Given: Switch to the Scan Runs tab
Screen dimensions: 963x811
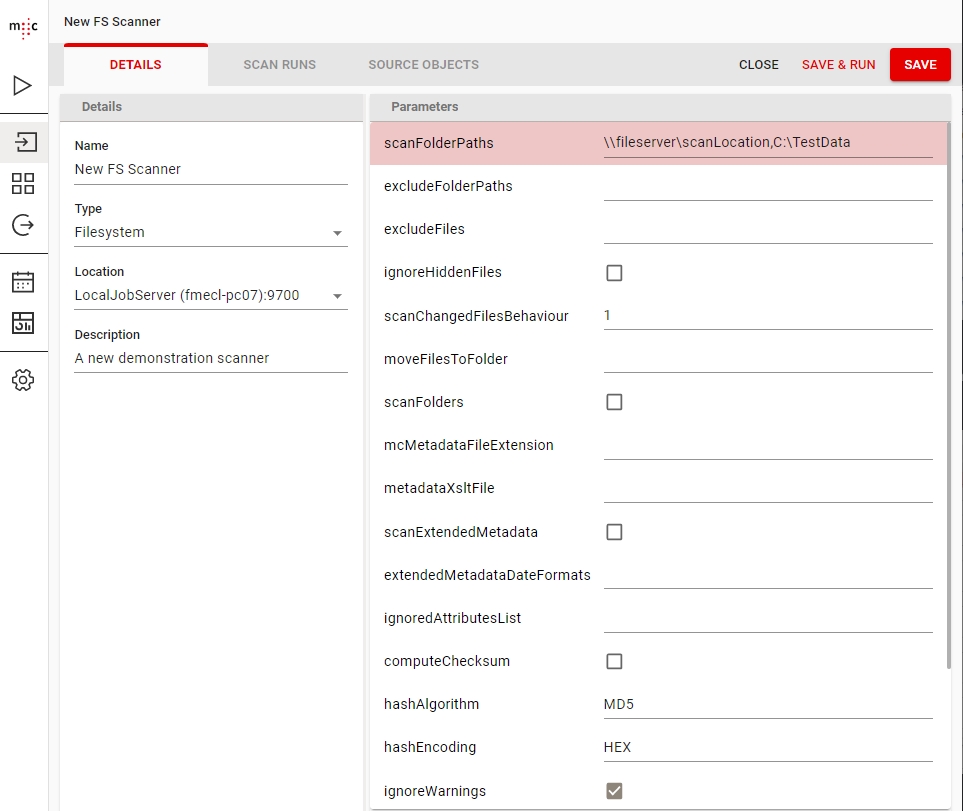Looking at the screenshot, I should pyautogui.click(x=279, y=65).
